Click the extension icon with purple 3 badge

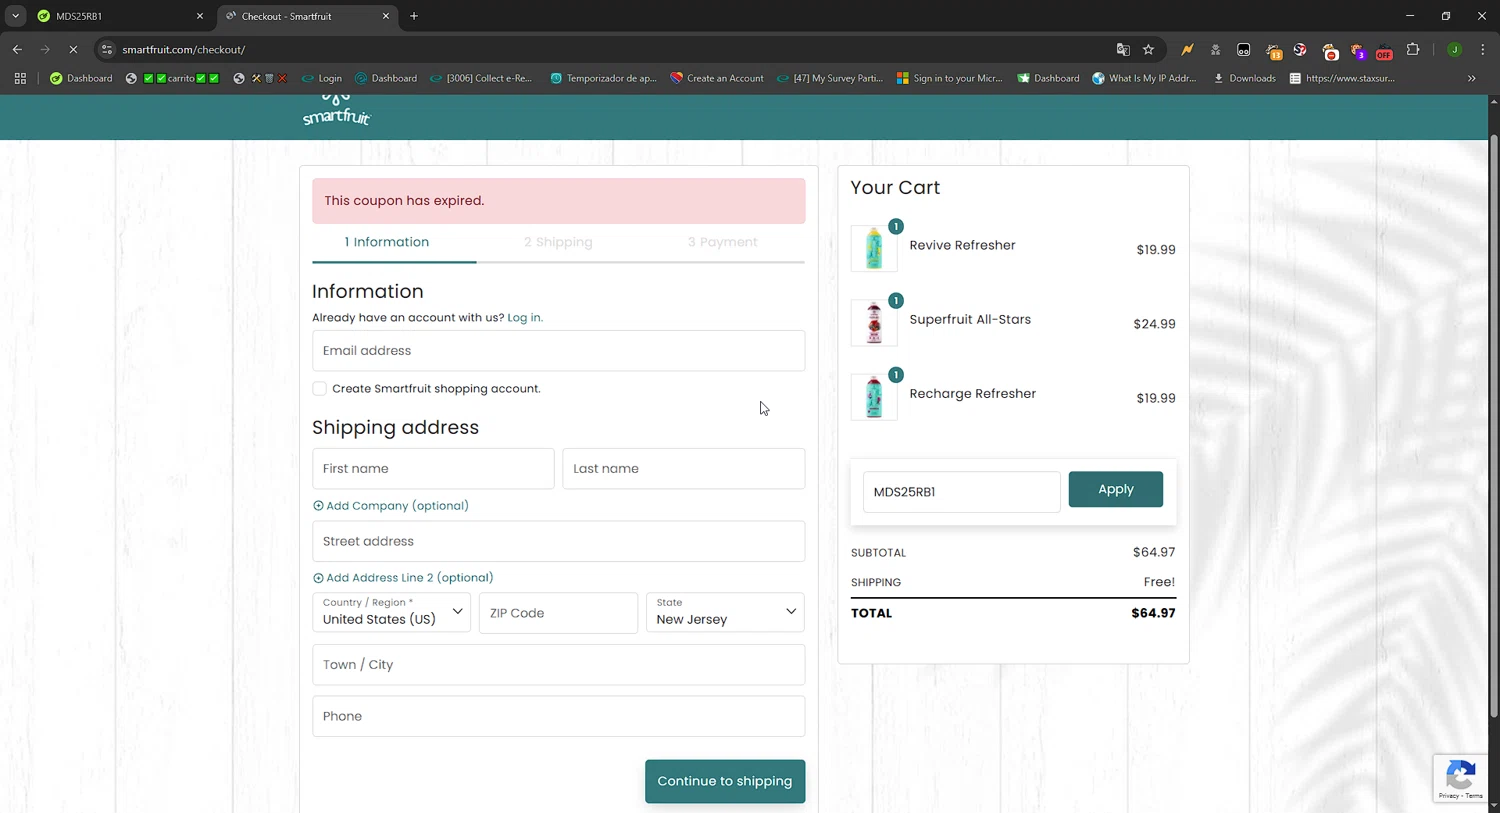point(1357,50)
